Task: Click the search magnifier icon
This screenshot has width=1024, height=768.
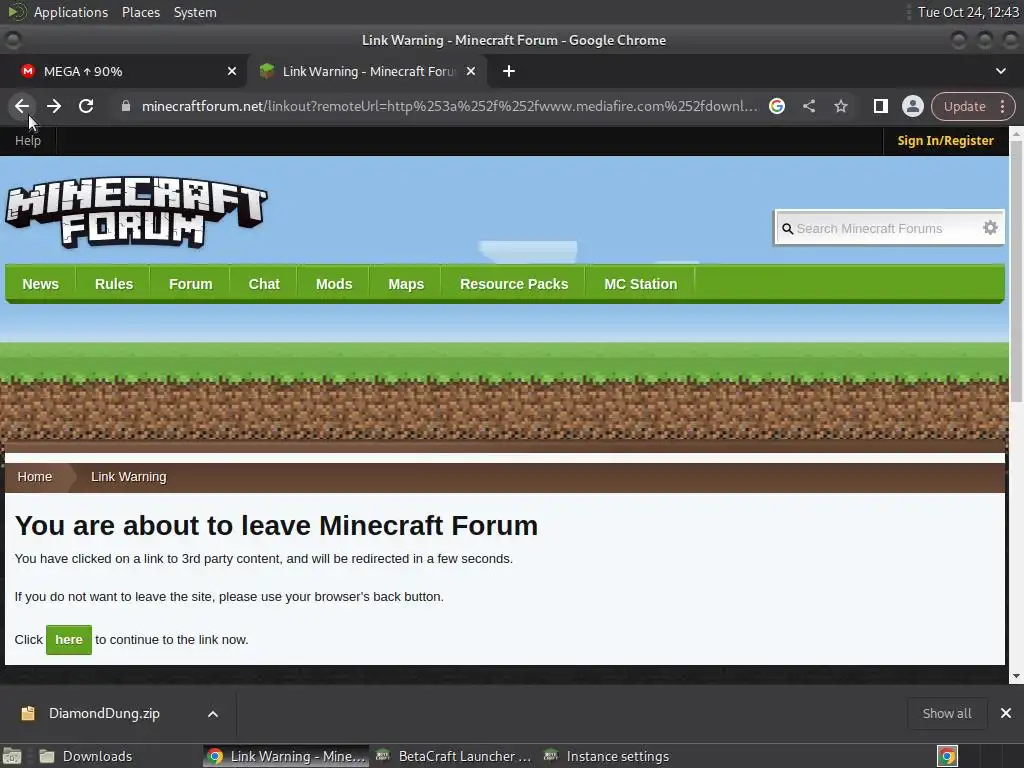Action: 788,229
